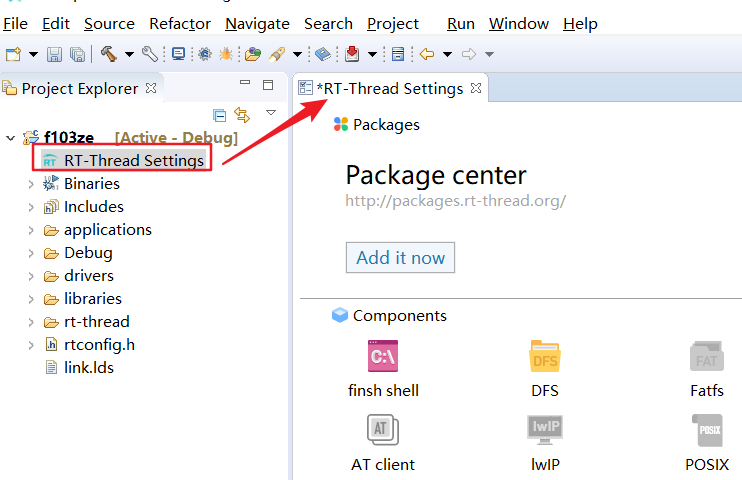Click the Debug bug icon
This screenshot has width=742, height=480.
pos(227,54)
